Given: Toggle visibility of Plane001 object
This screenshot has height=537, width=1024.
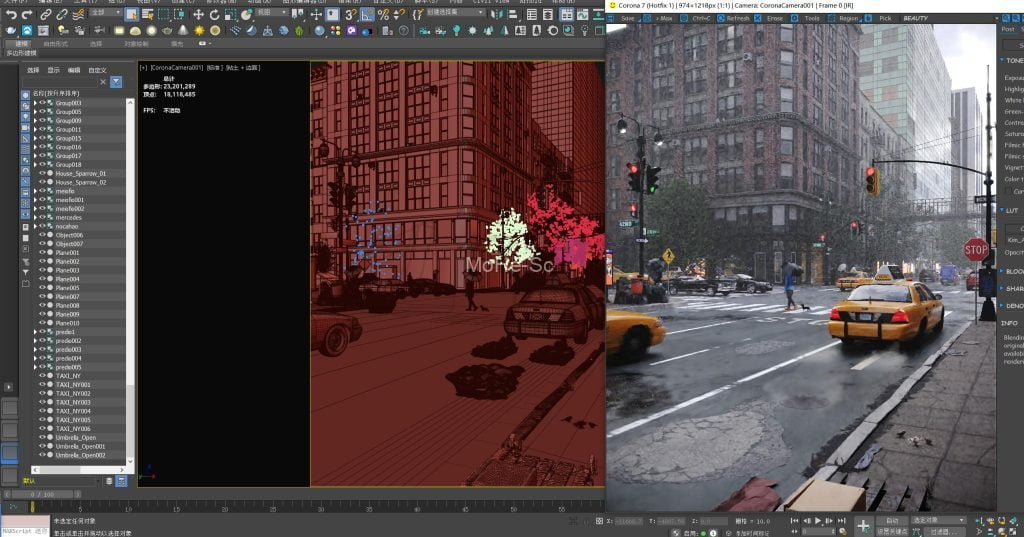Looking at the screenshot, I should pyautogui.click(x=42, y=253).
